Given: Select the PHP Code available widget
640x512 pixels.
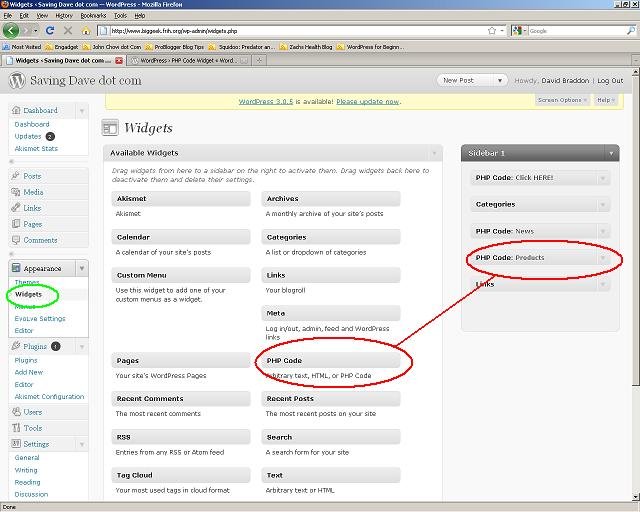Looking at the screenshot, I should coord(331,360).
